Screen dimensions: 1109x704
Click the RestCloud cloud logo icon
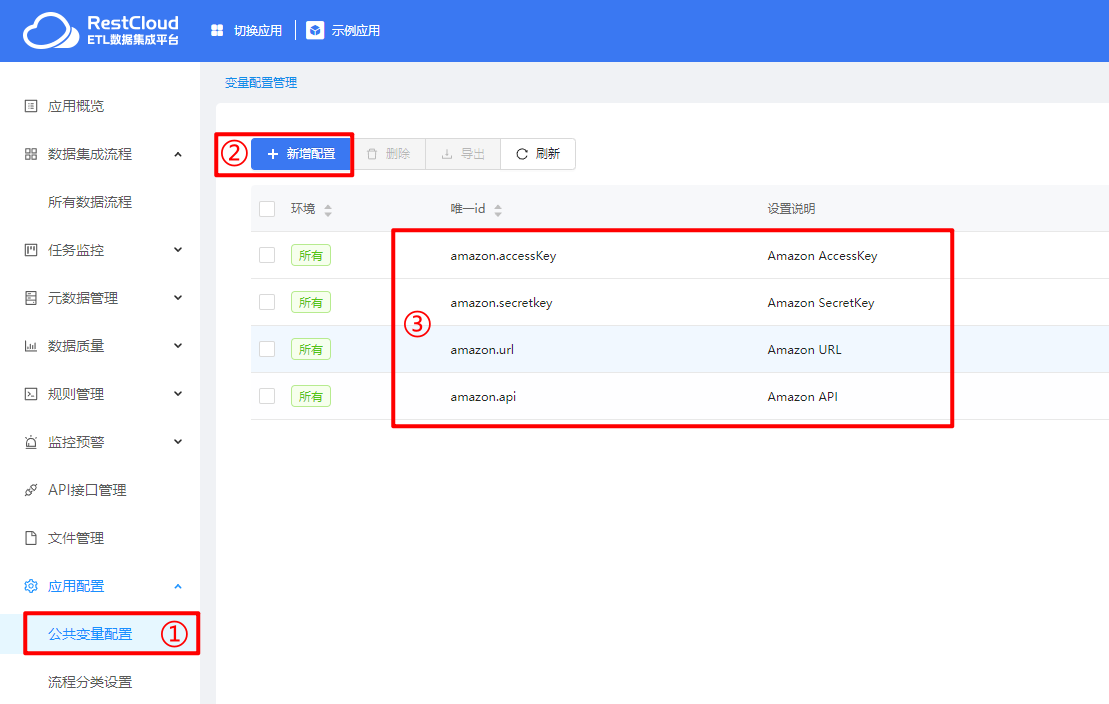point(52,31)
